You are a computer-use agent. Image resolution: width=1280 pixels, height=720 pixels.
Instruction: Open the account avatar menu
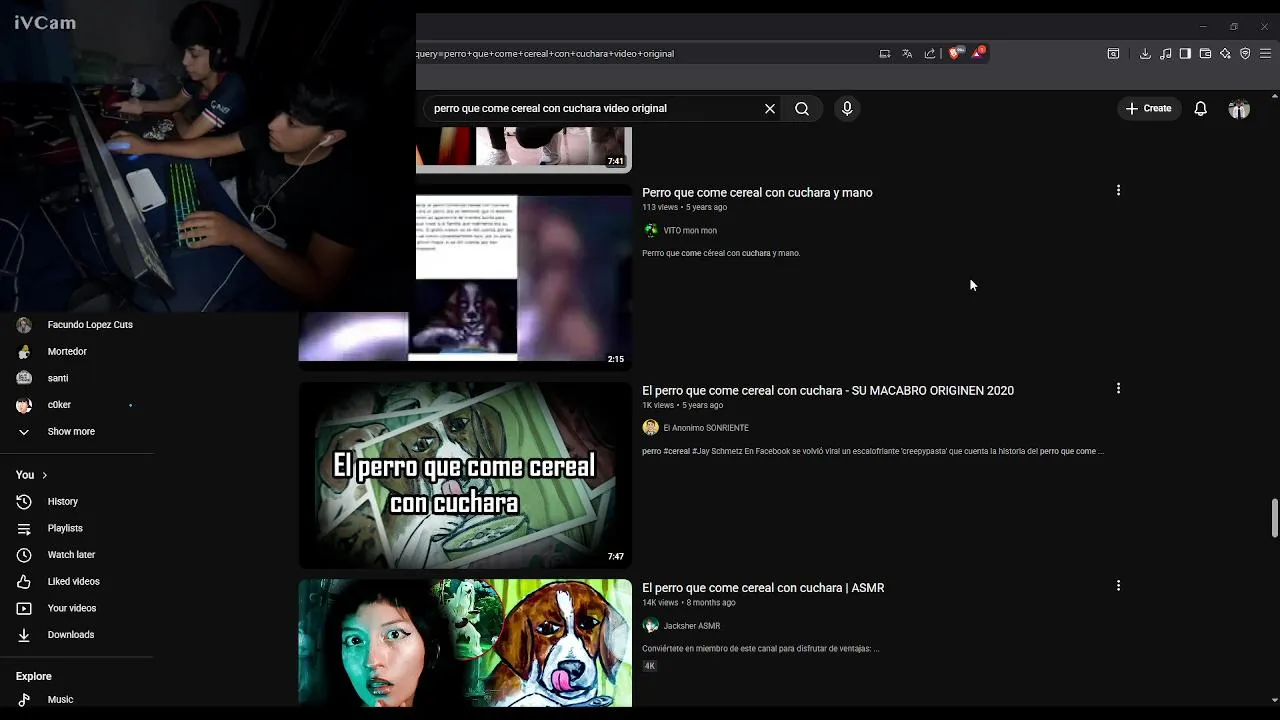point(1239,108)
